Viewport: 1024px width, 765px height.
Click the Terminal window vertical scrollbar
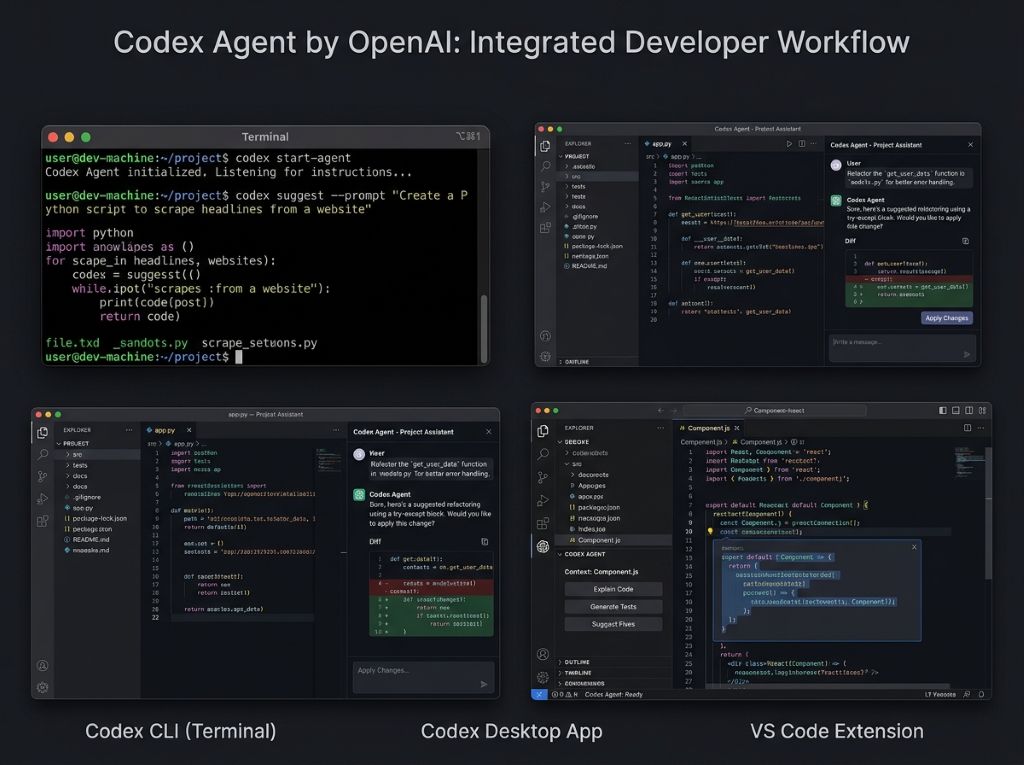pos(484,329)
